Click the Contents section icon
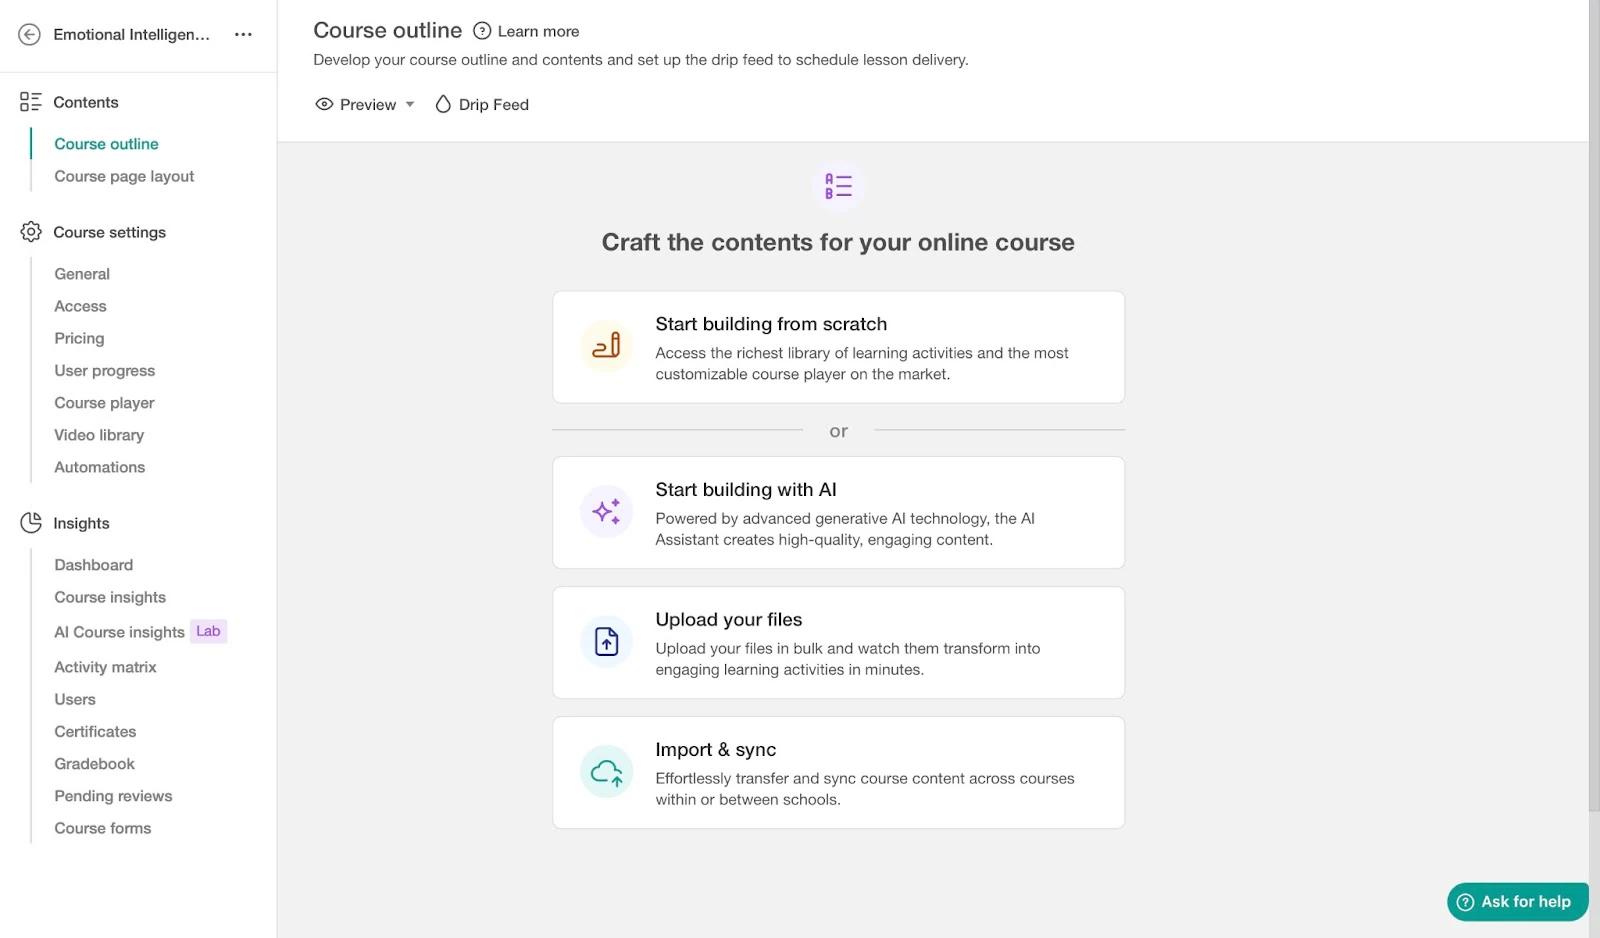1600x938 pixels. 31,102
